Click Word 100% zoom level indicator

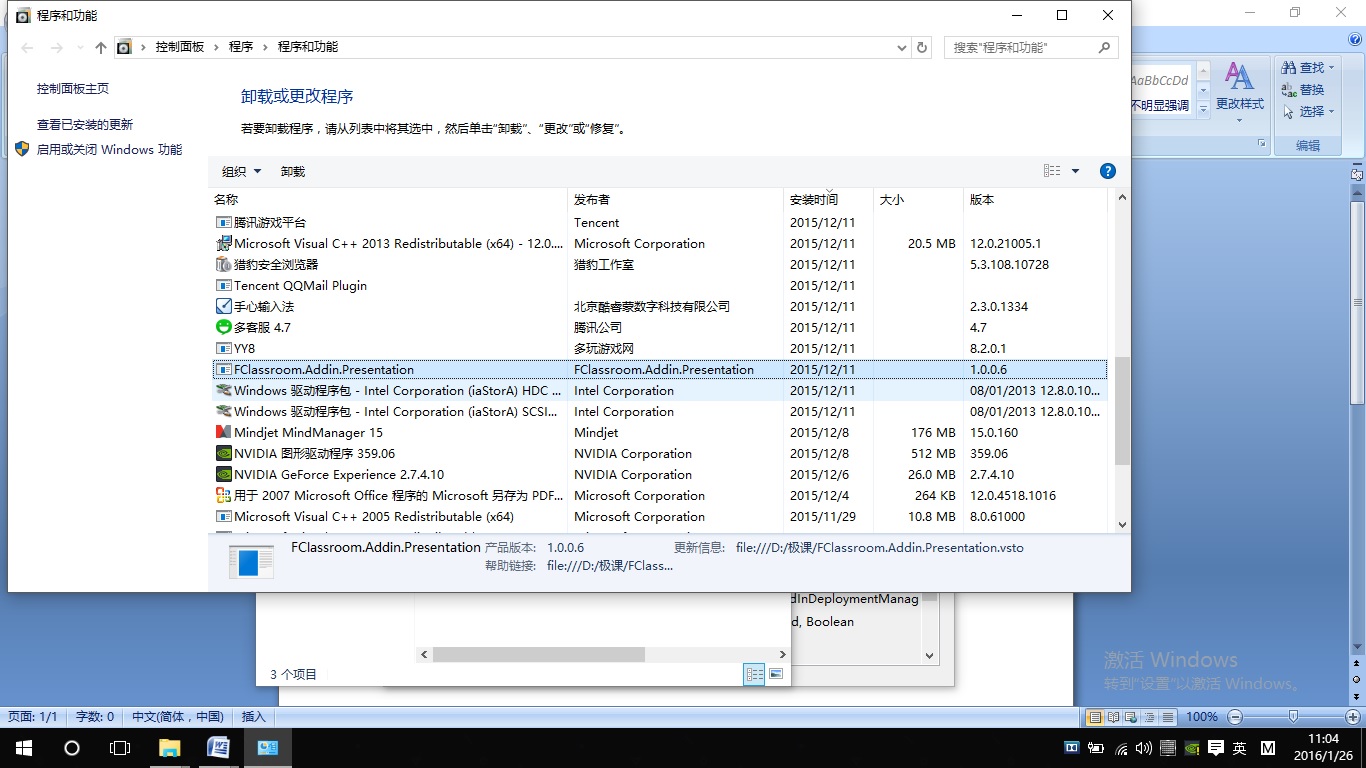coord(1202,717)
